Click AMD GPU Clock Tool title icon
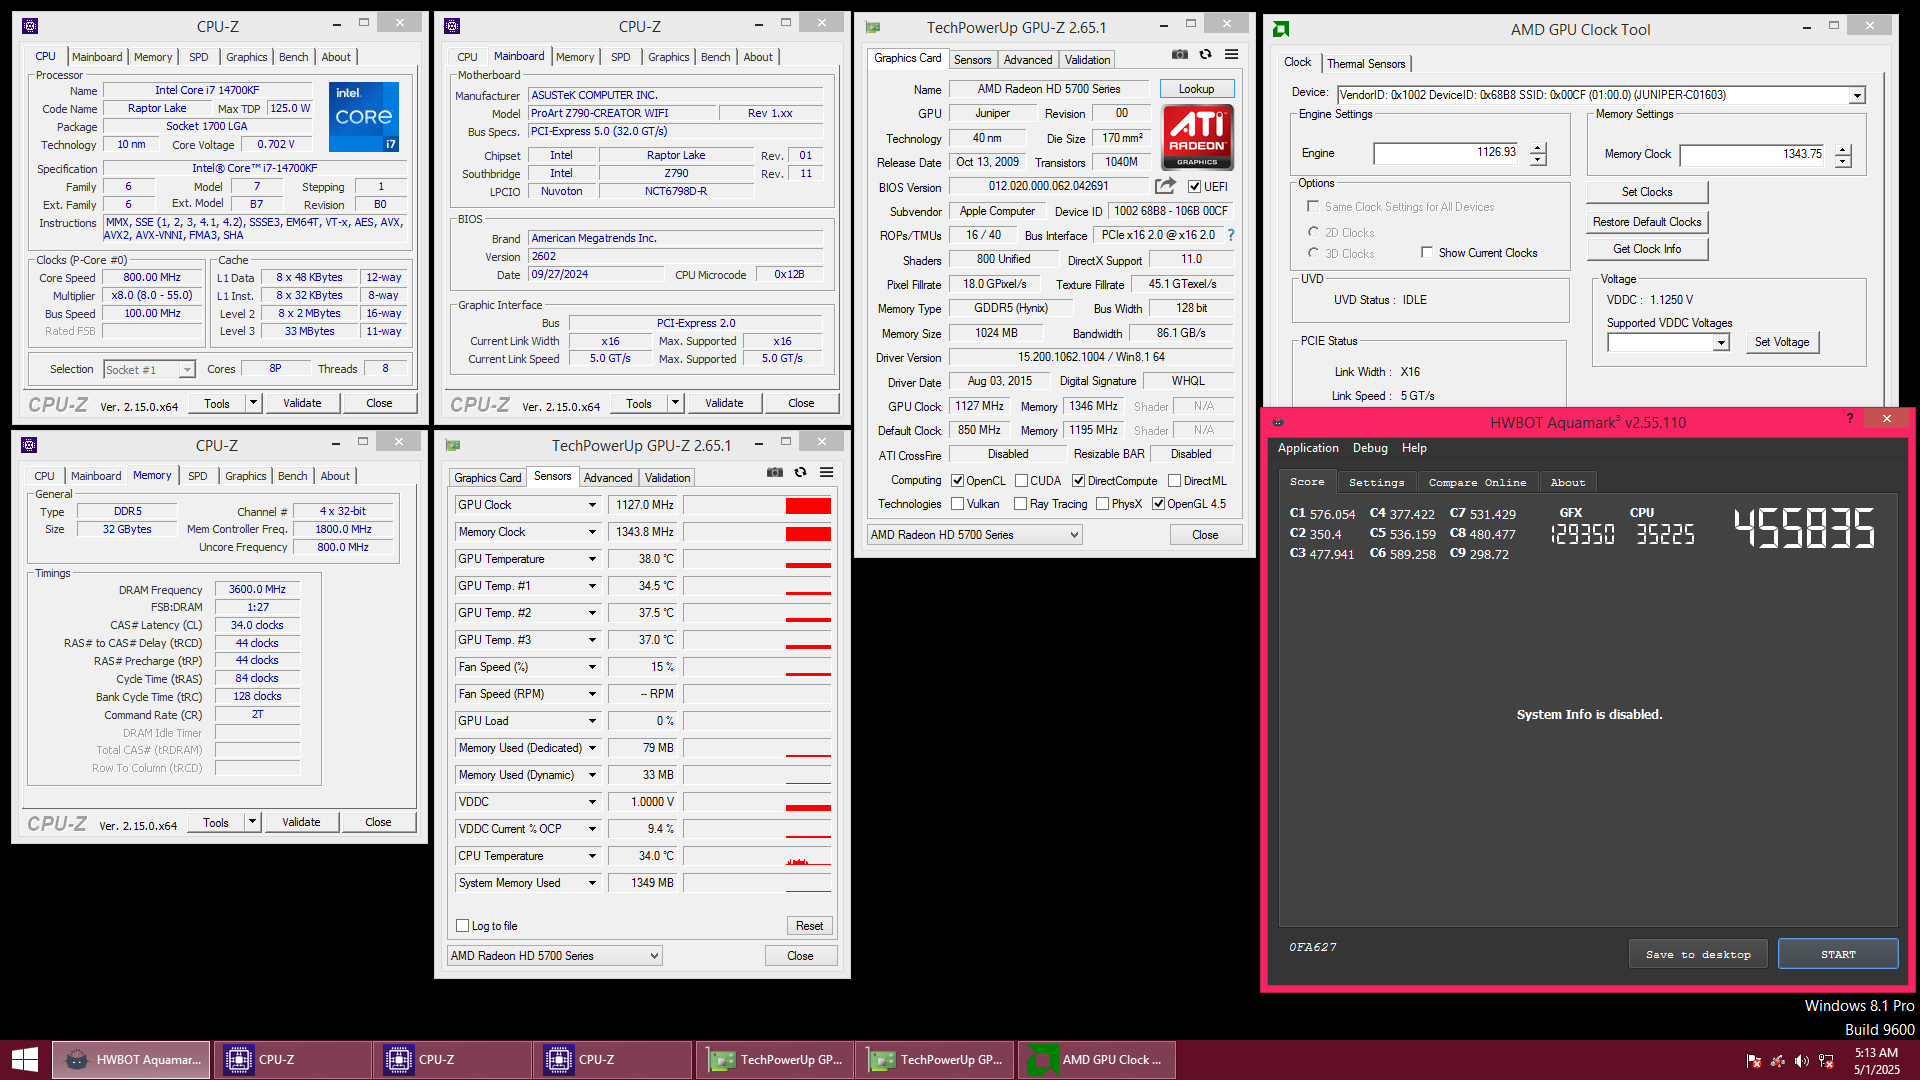Screen dimensions: 1920x1080 [1281, 29]
